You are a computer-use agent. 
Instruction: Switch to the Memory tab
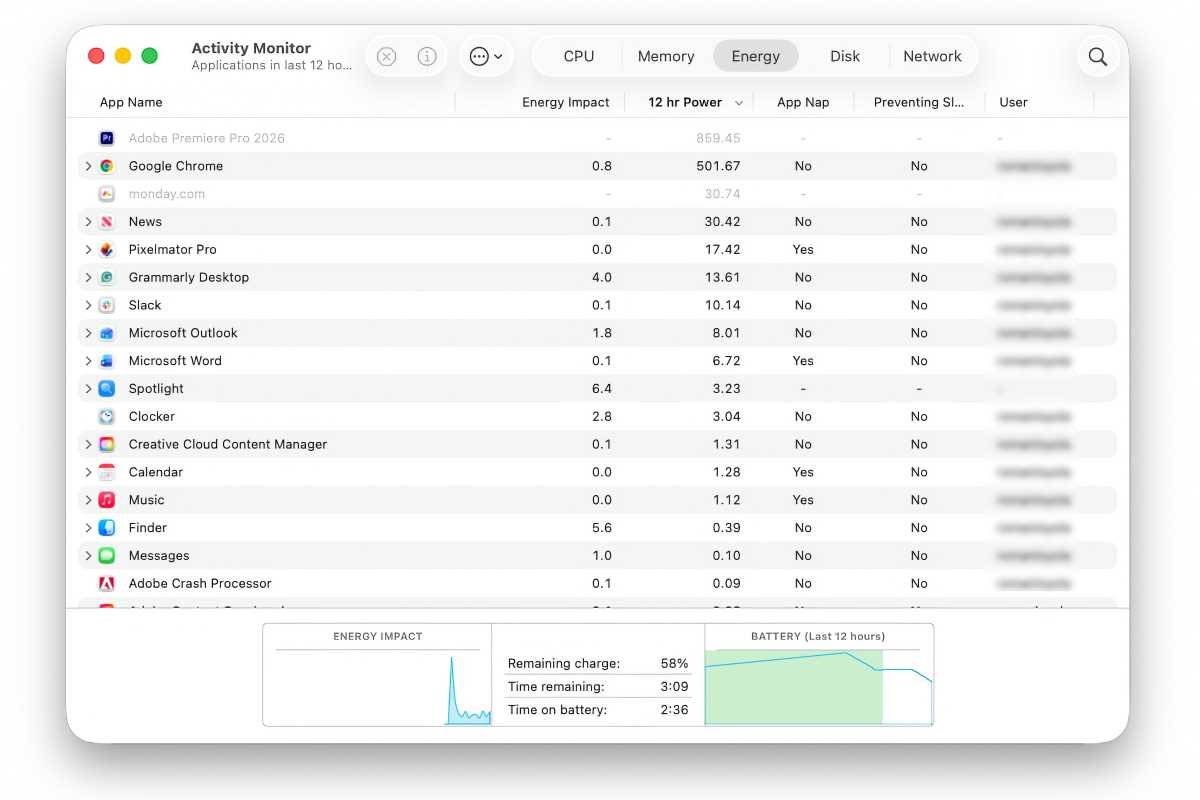pyautogui.click(x=666, y=57)
